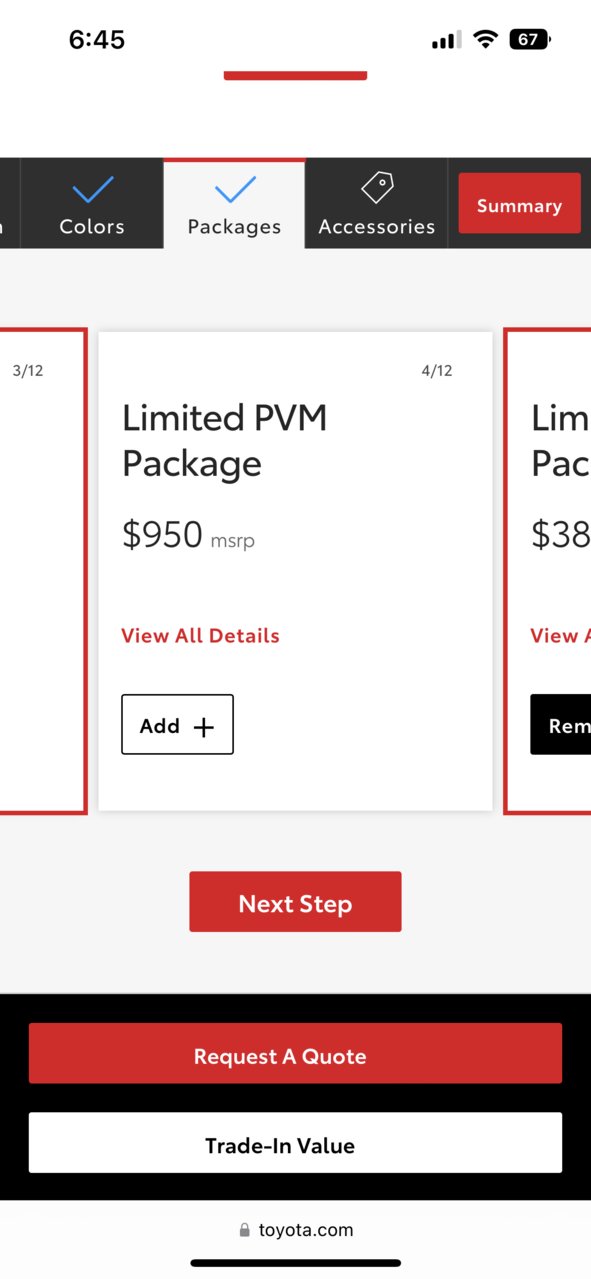Screen dimensions: 591x1279
Task: Select the partially visible 3/12 package card
Action: (x=42, y=571)
